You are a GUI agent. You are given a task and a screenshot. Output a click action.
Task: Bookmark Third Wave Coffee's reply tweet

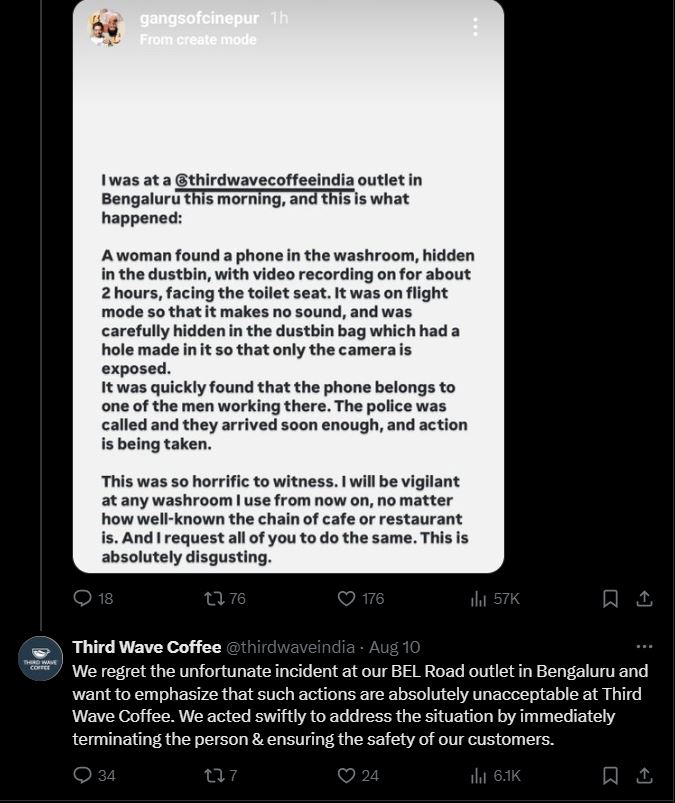point(610,775)
